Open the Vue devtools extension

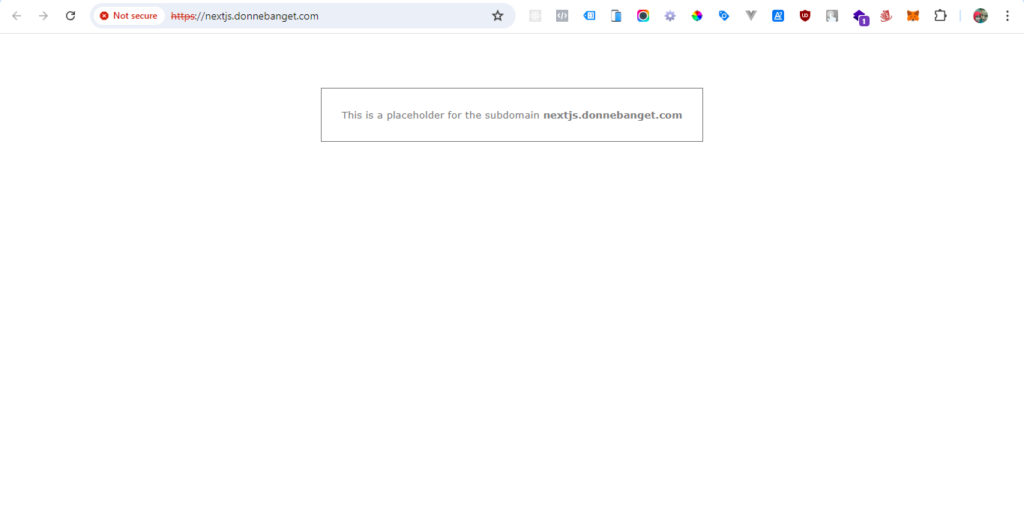(751, 16)
